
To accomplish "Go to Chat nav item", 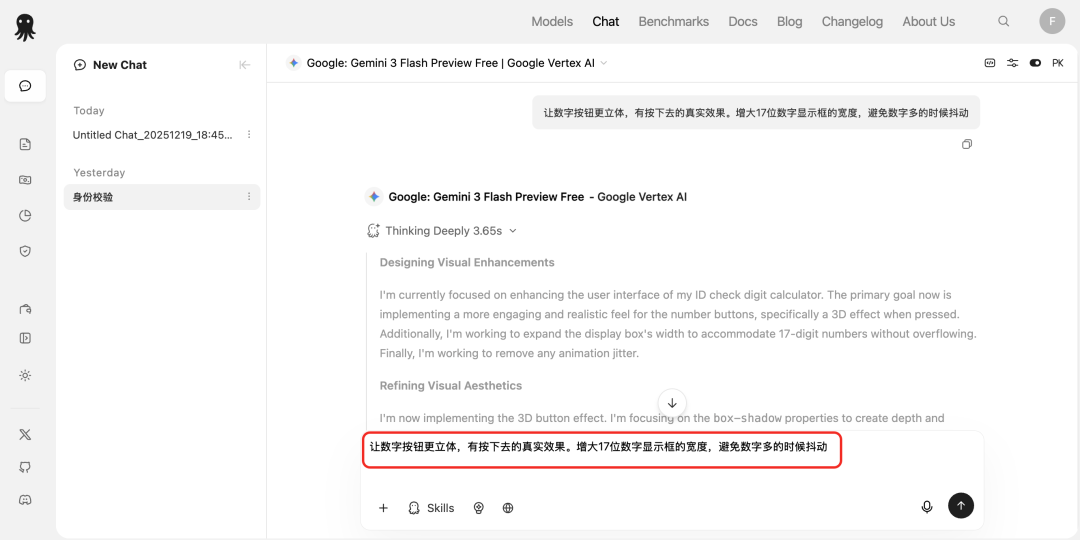I will coord(605,21).
